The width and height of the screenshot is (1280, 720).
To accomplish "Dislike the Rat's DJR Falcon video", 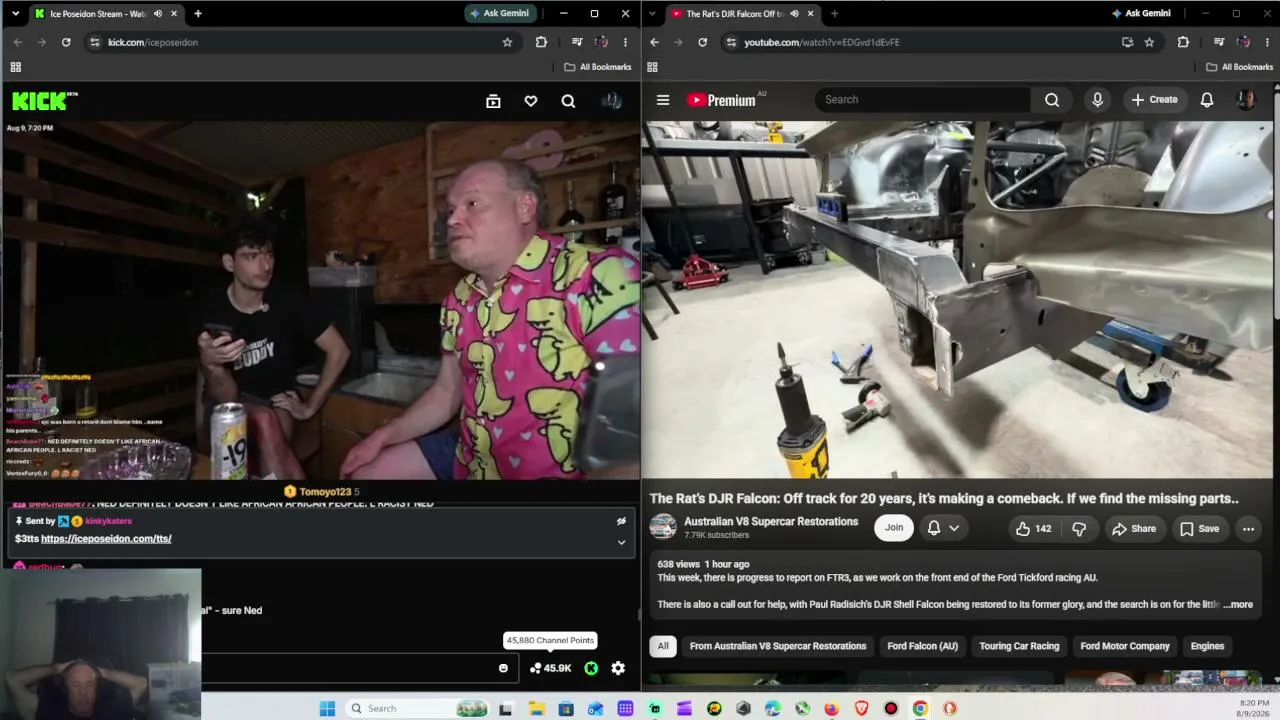I will point(1079,528).
